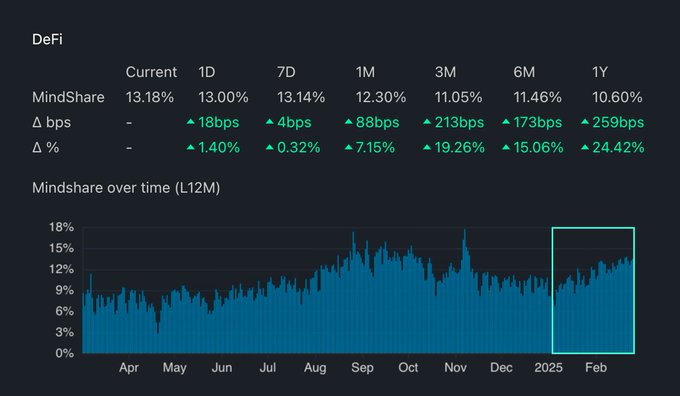The height and width of the screenshot is (396, 680).
Task: Click the 6% y-axis label
Action: 65,311
